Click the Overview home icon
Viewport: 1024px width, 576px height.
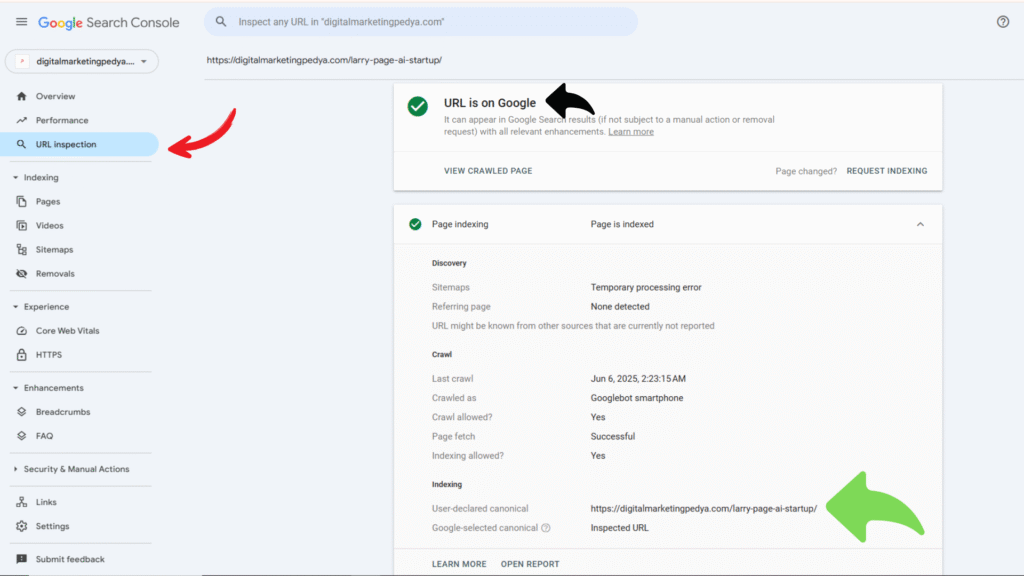tap(22, 96)
